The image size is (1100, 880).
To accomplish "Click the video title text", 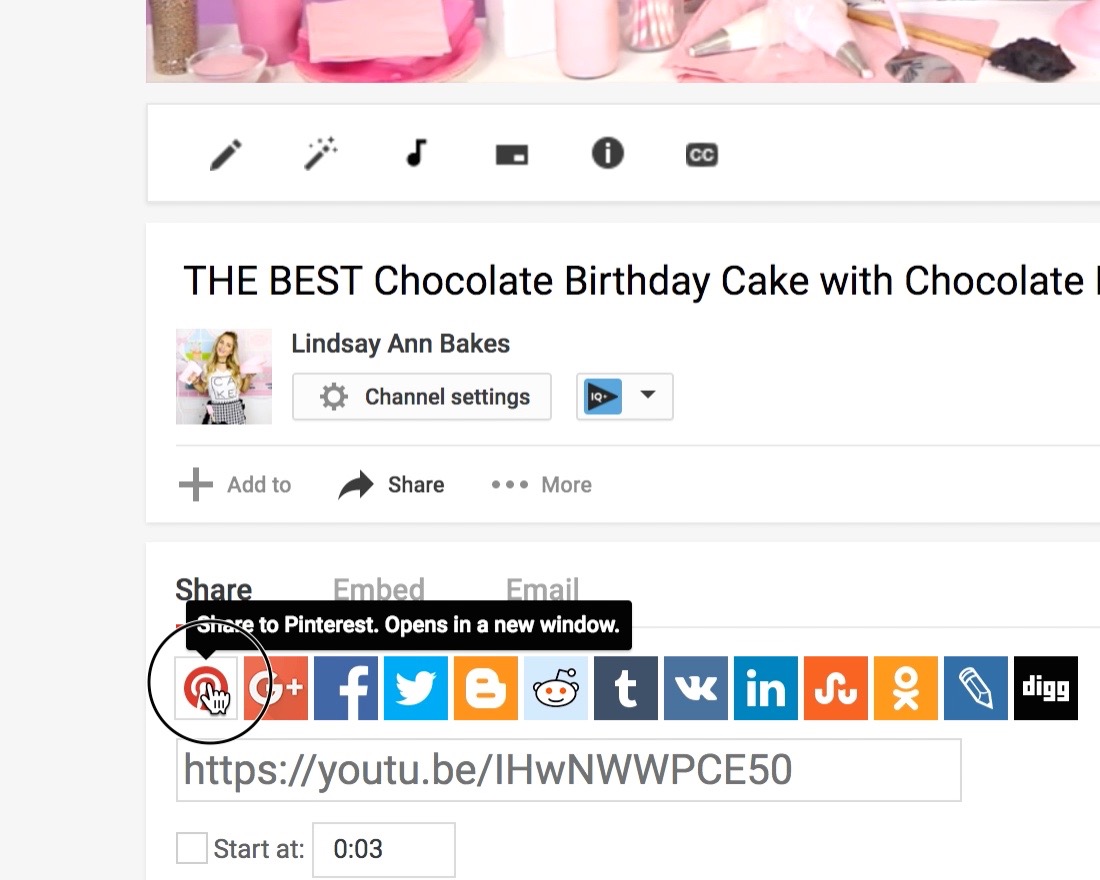I will click(x=641, y=281).
